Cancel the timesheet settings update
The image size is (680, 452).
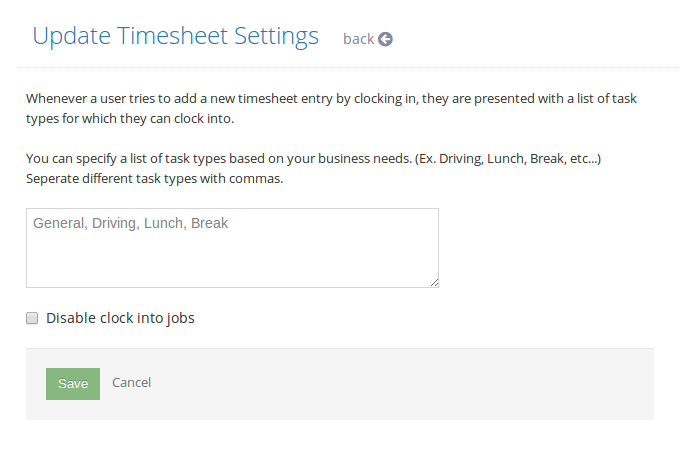[x=131, y=383]
